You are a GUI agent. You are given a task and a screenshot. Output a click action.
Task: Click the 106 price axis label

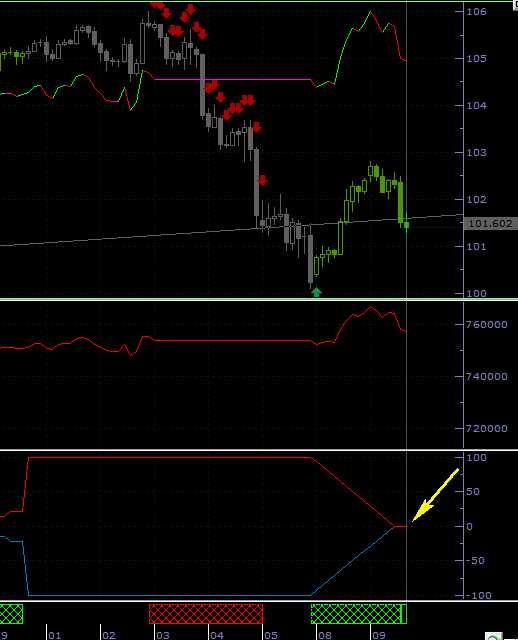pos(477,11)
